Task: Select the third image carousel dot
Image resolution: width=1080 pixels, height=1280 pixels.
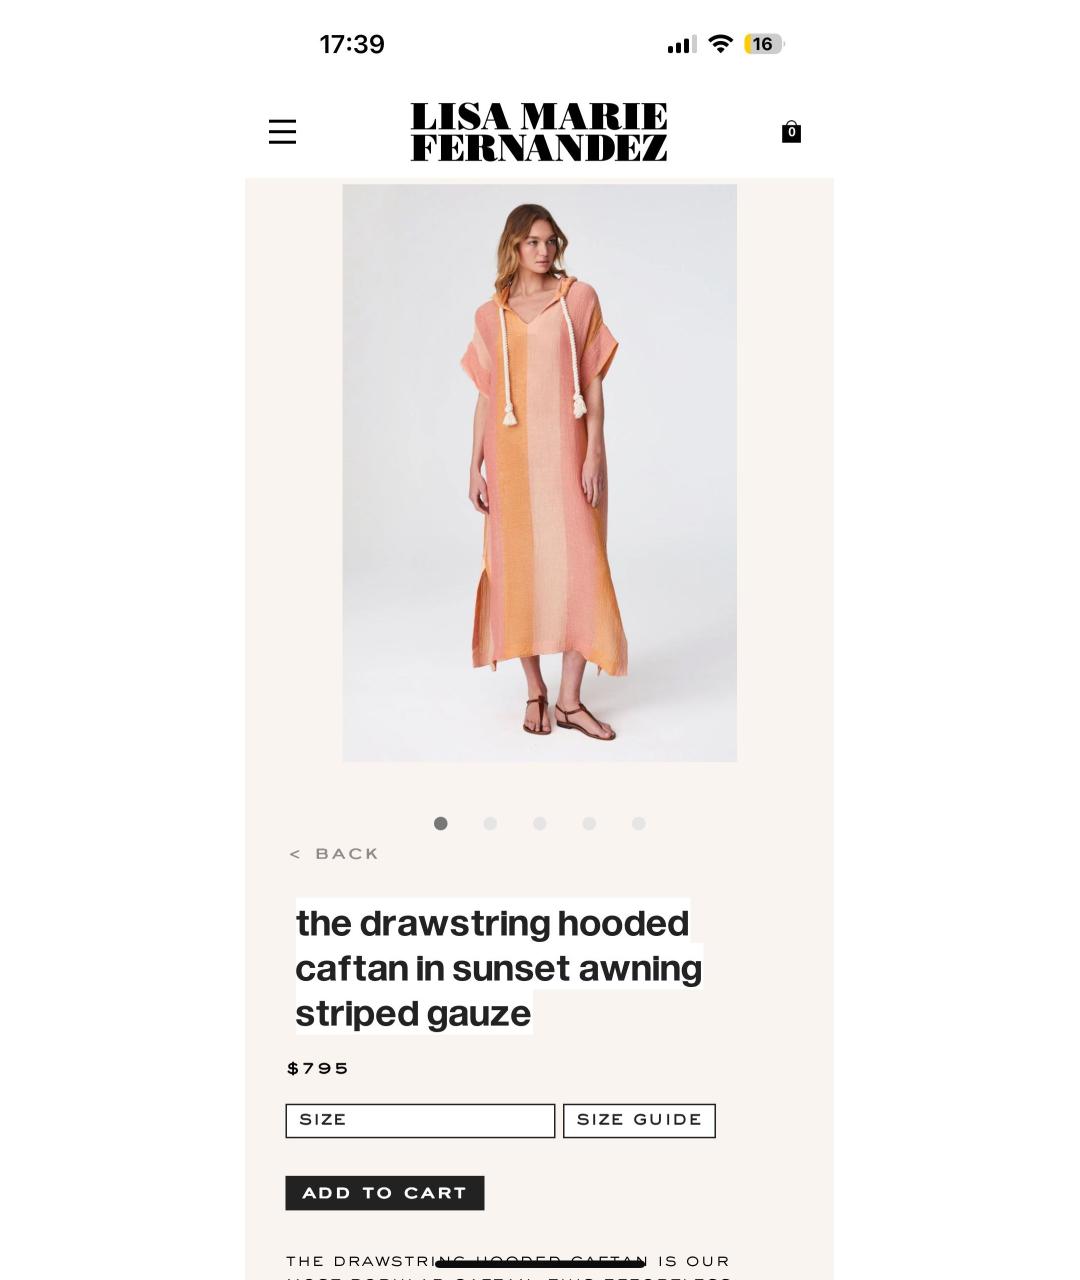Action: (x=540, y=823)
